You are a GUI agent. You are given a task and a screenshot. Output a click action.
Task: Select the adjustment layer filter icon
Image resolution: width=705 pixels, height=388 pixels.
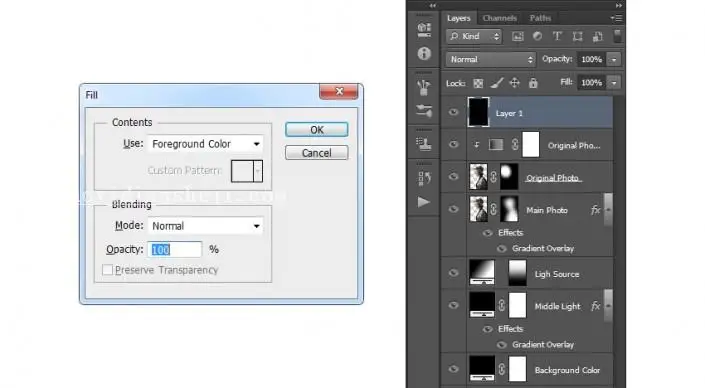pyautogui.click(x=537, y=36)
